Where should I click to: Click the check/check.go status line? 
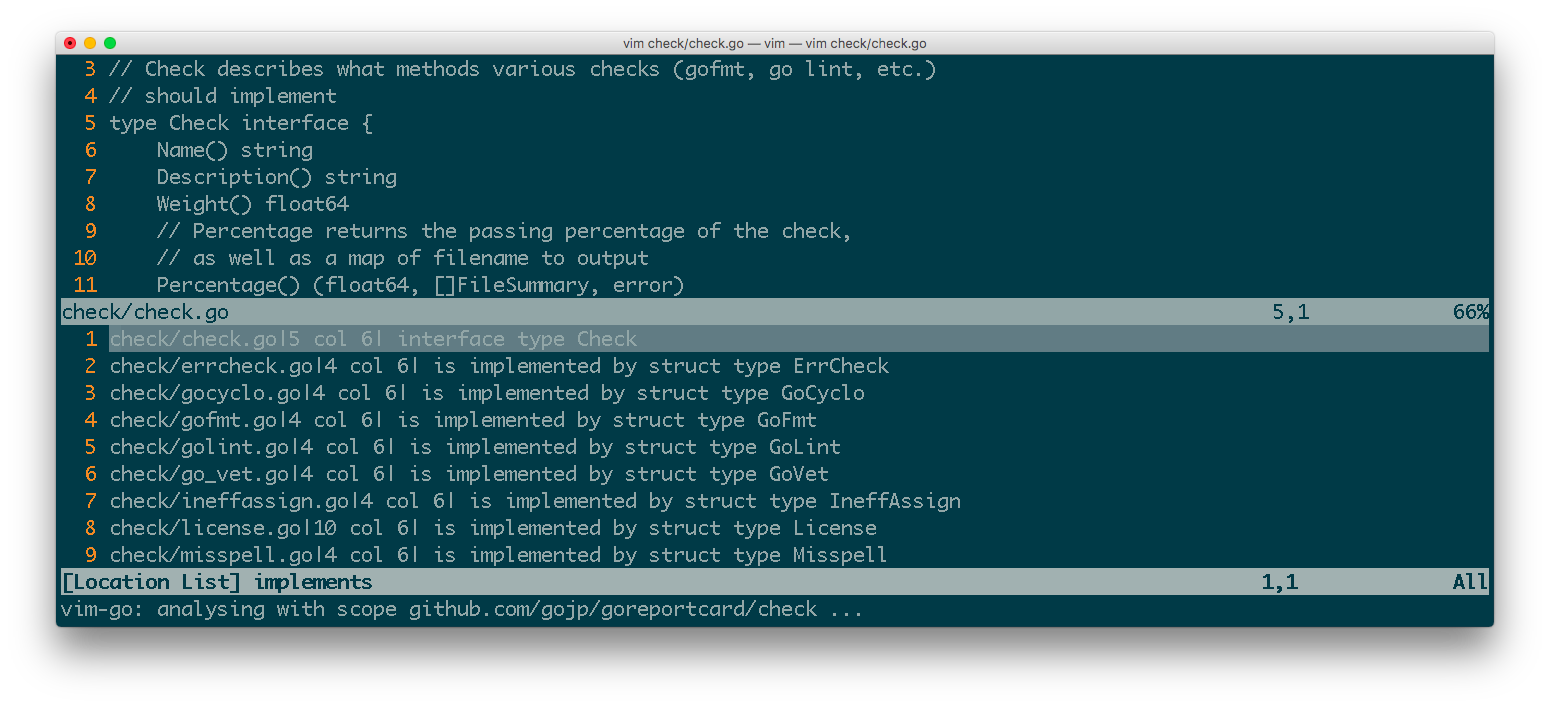click(145, 312)
